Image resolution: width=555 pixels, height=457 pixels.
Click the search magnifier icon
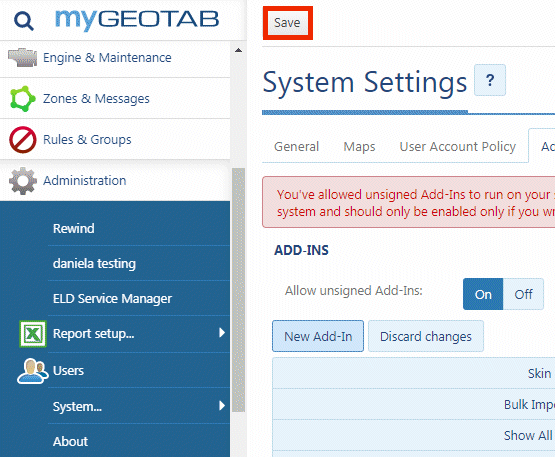click(x=24, y=21)
